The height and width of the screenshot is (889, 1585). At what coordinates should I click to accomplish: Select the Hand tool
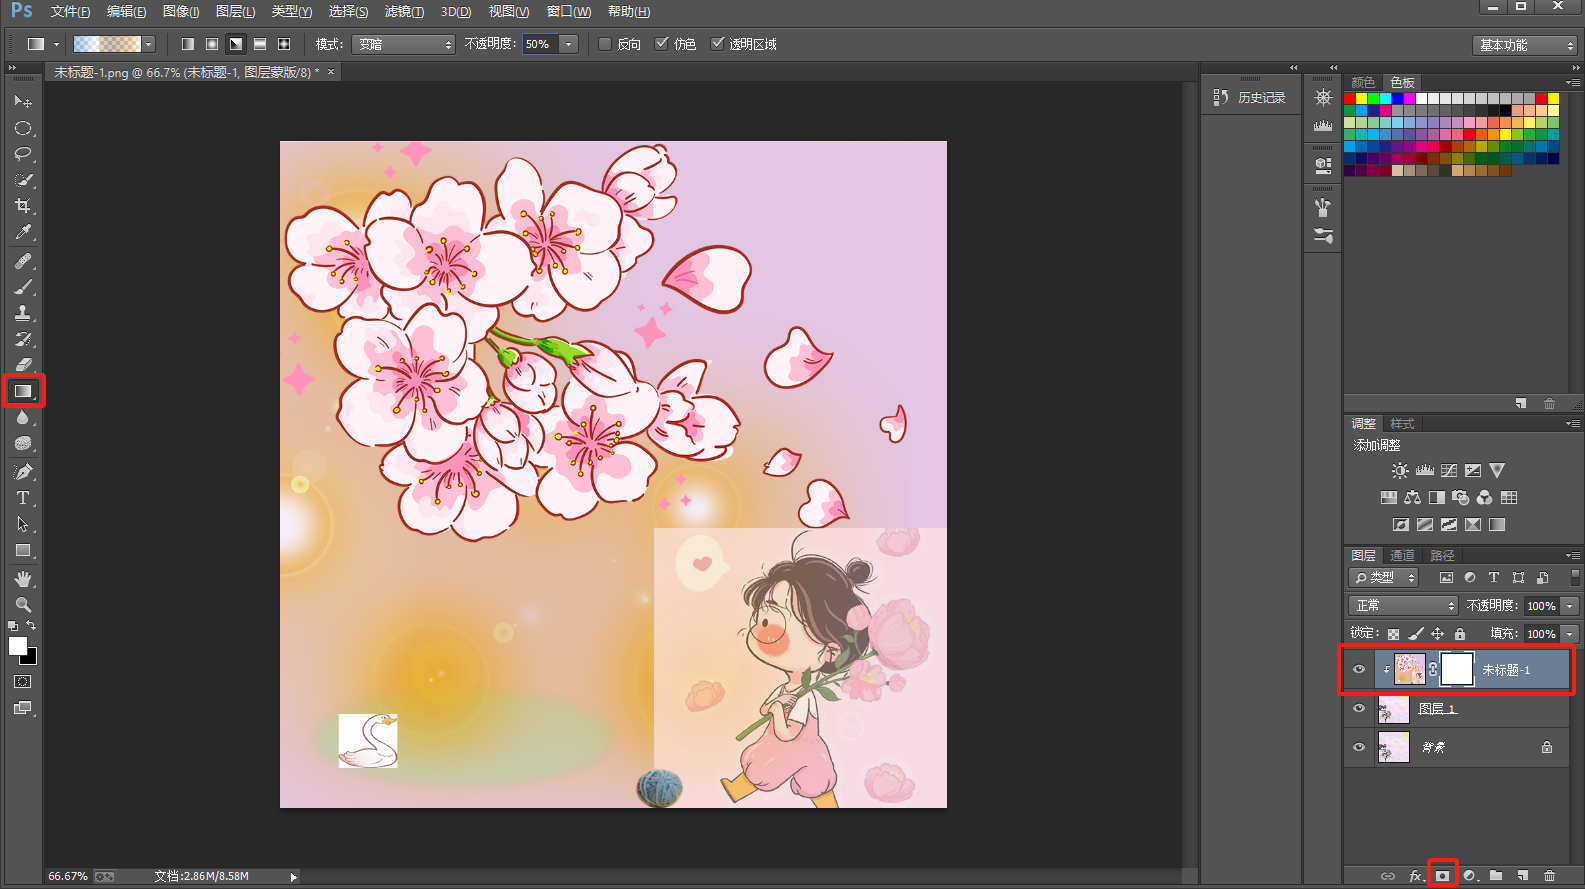pos(23,579)
